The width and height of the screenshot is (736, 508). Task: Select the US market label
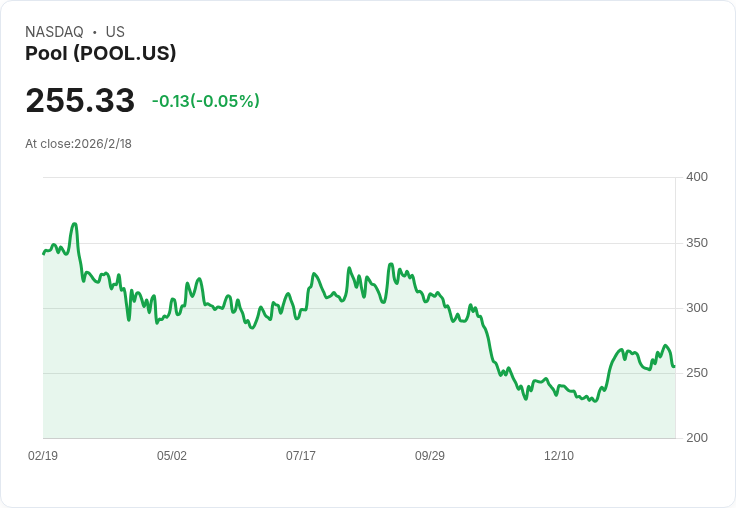click(115, 32)
